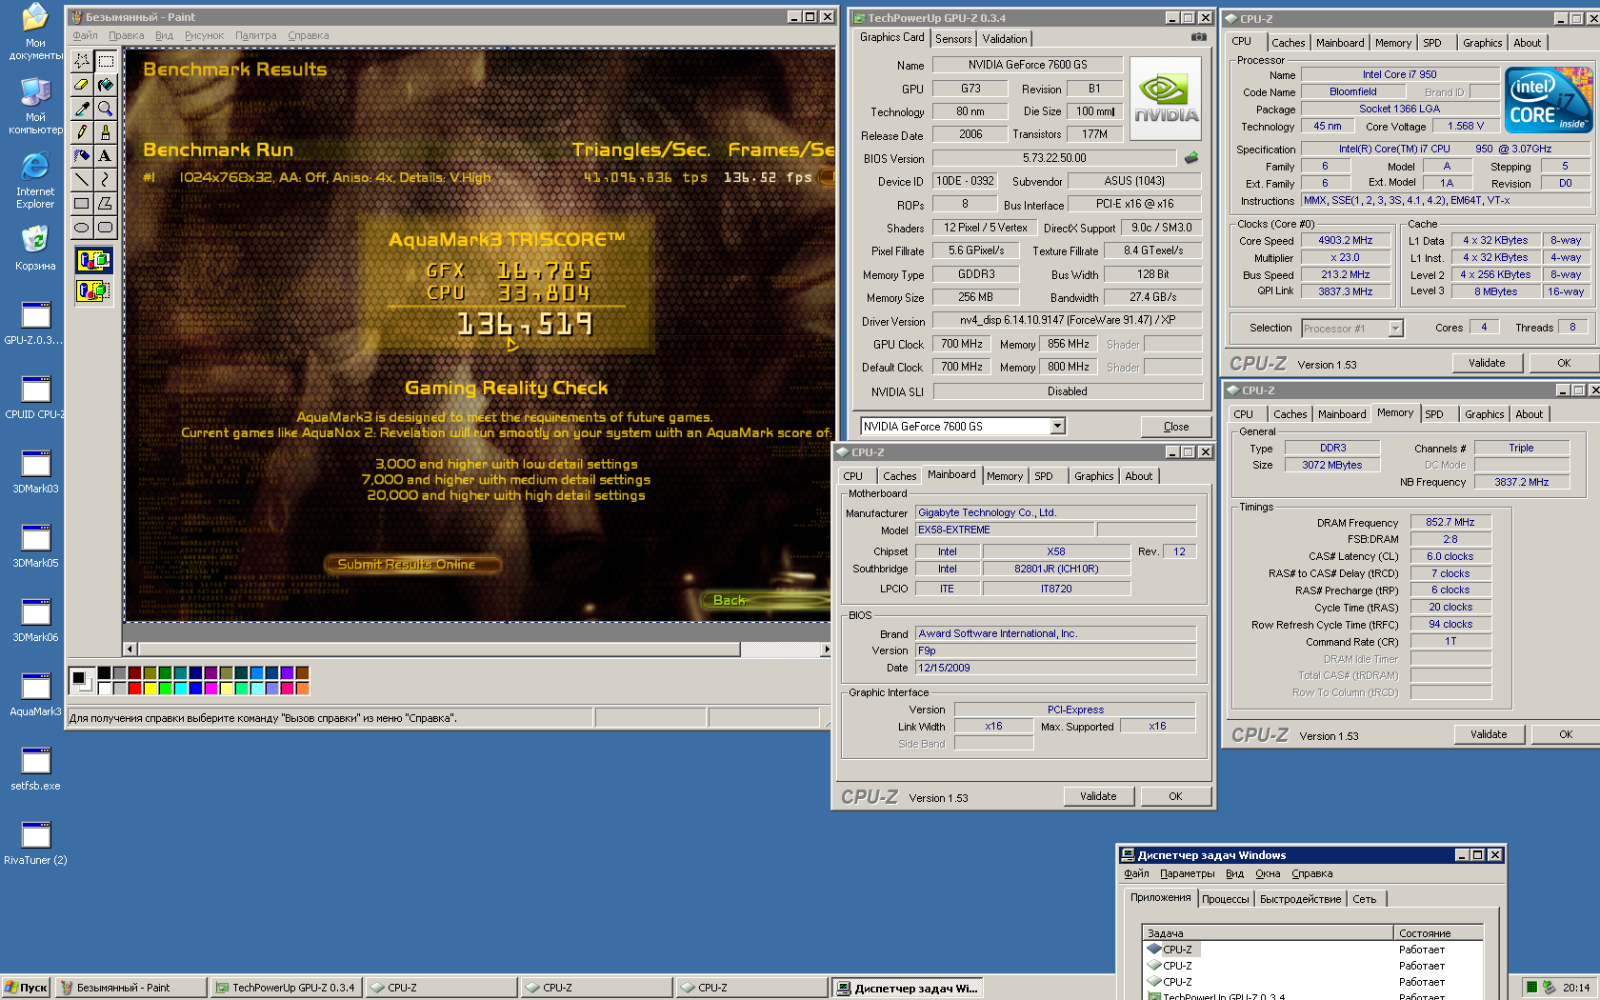
Task: Click the Задача column header in Task Manager
Action: click(x=1268, y=933)
